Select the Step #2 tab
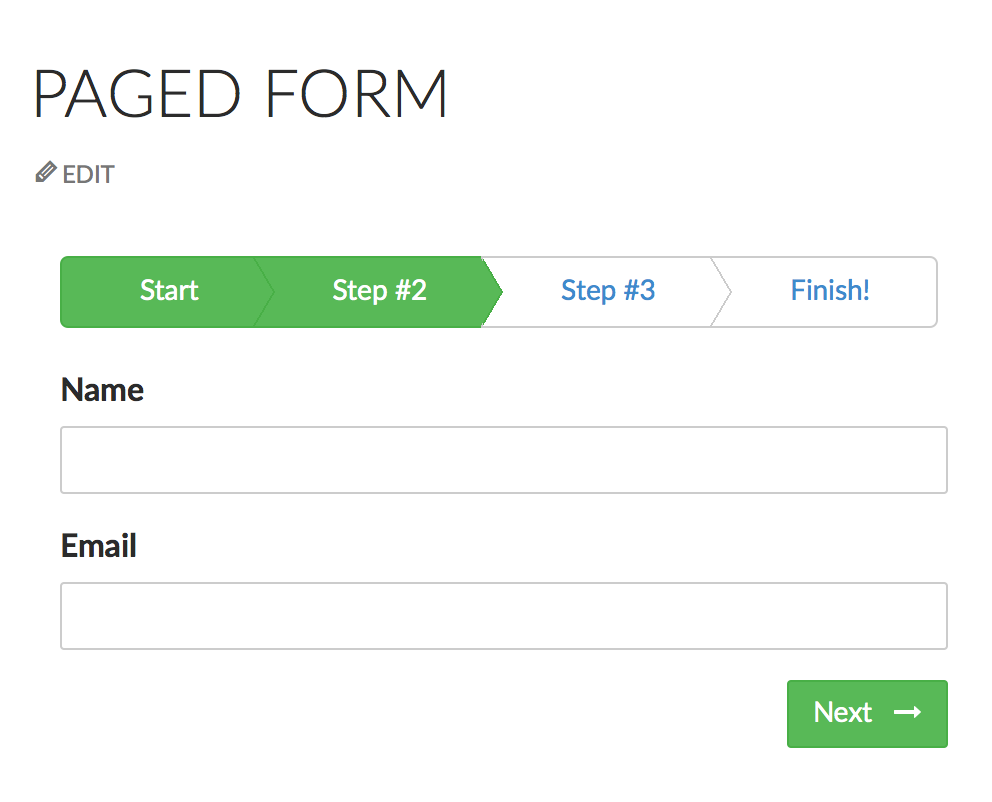 (x=379, y=291)
